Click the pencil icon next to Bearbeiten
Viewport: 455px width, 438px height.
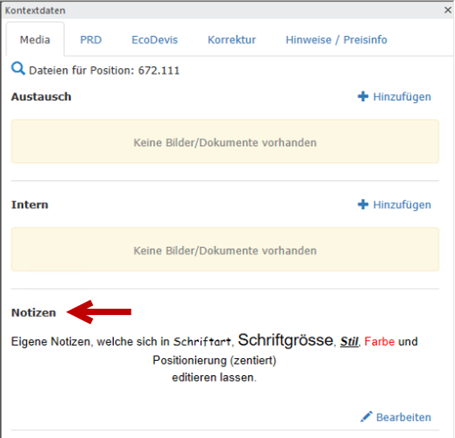366,417
